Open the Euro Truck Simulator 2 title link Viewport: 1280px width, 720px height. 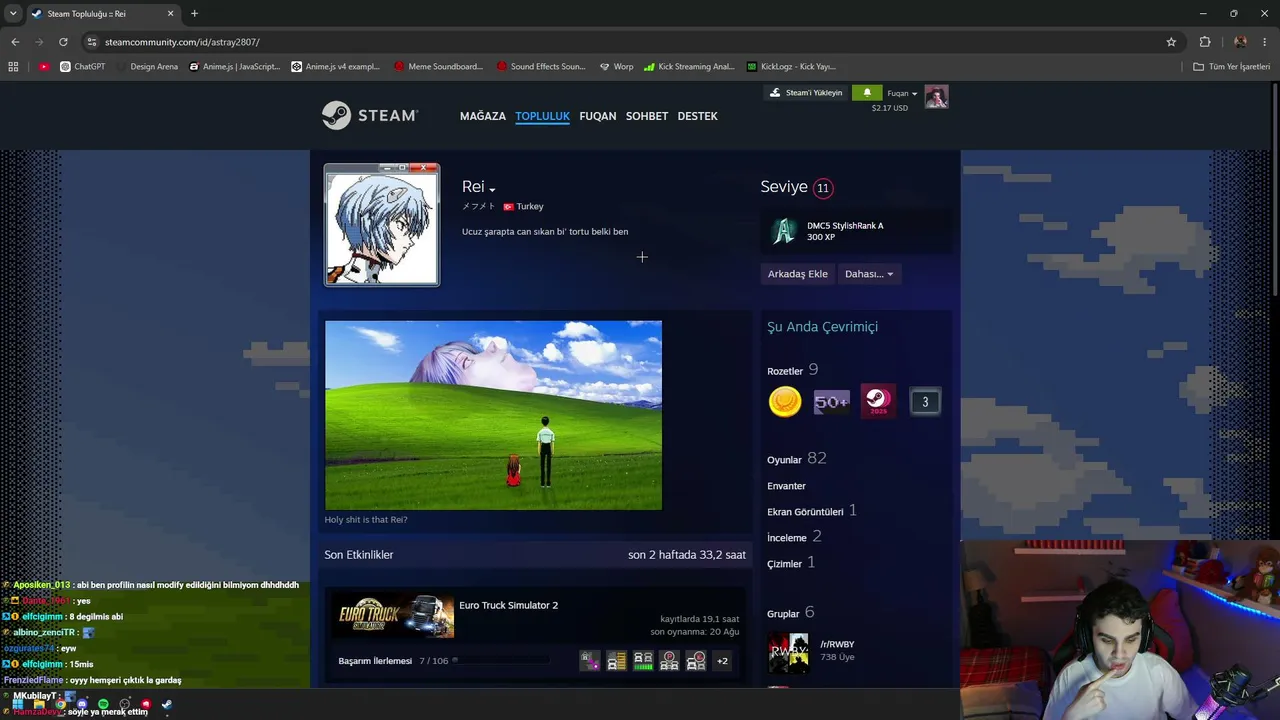point(508,605)
